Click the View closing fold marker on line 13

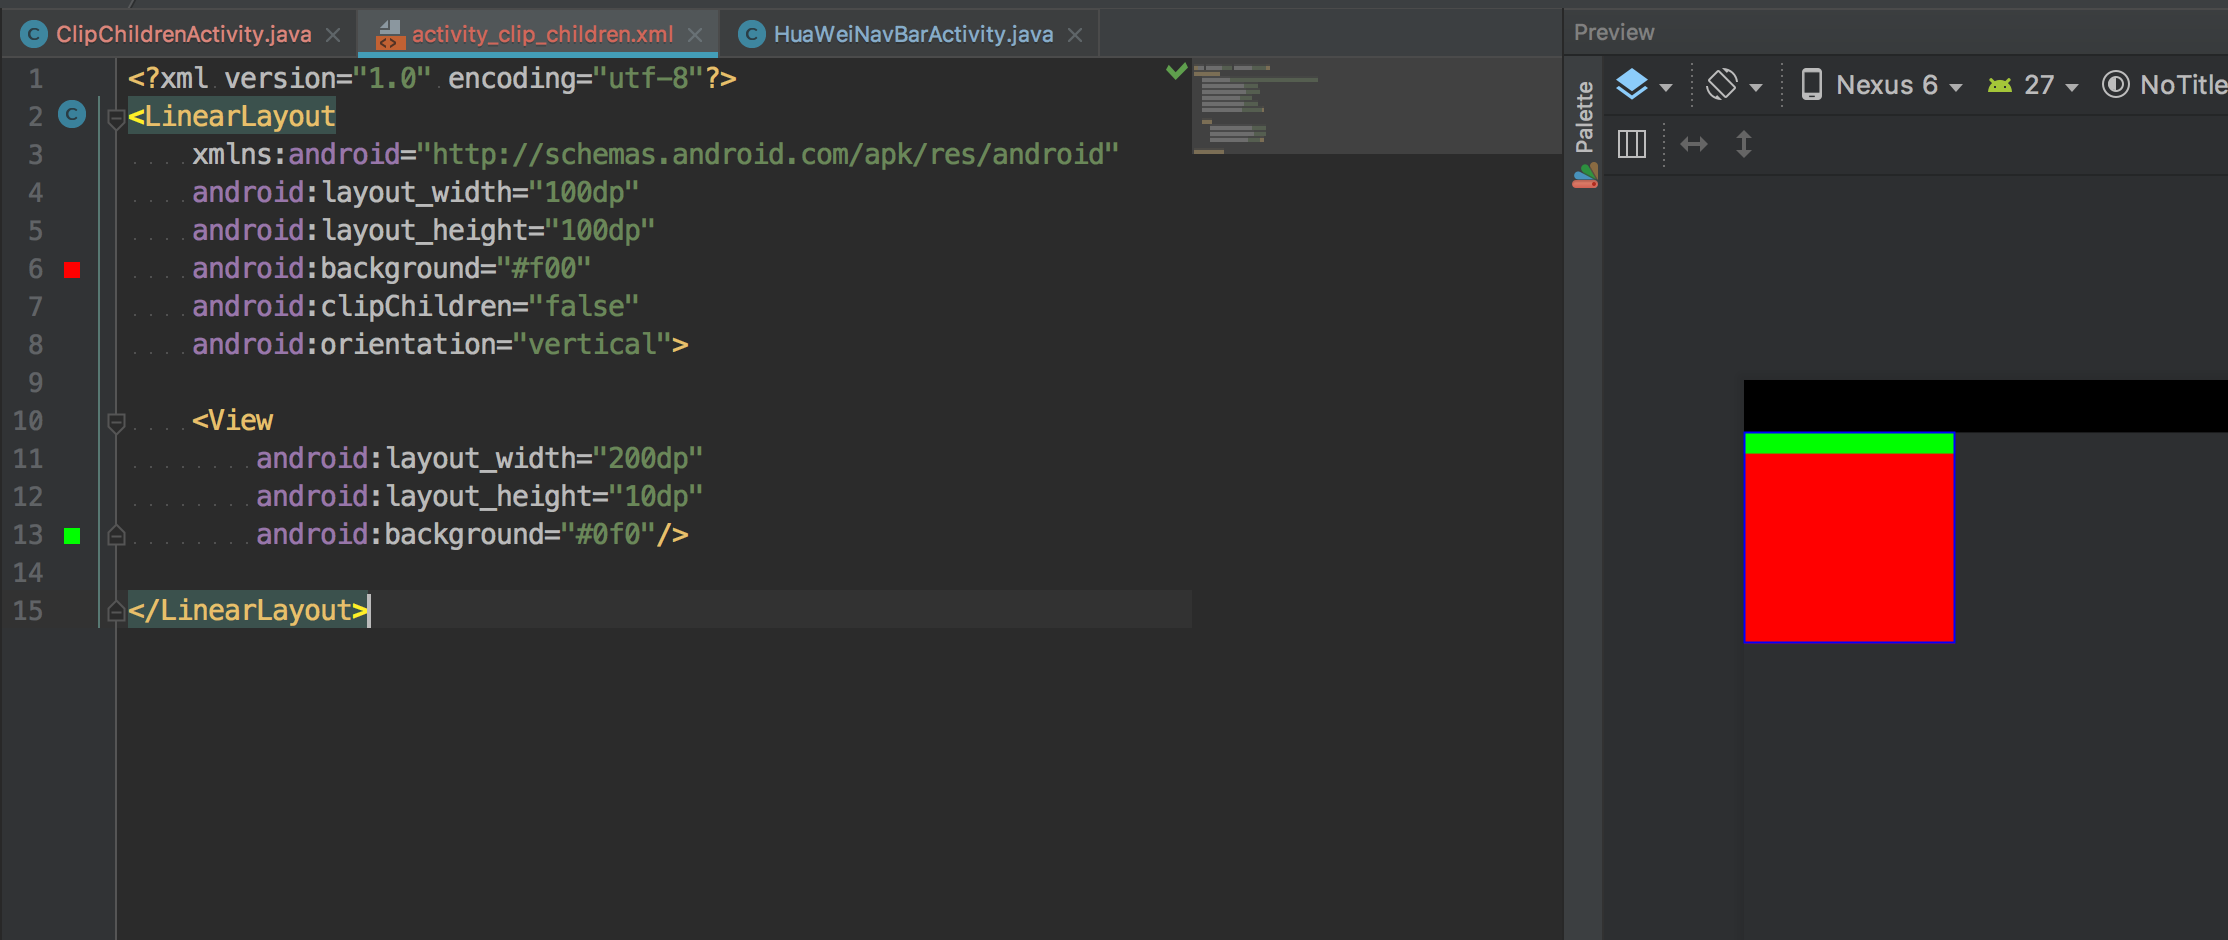(116, 535)
